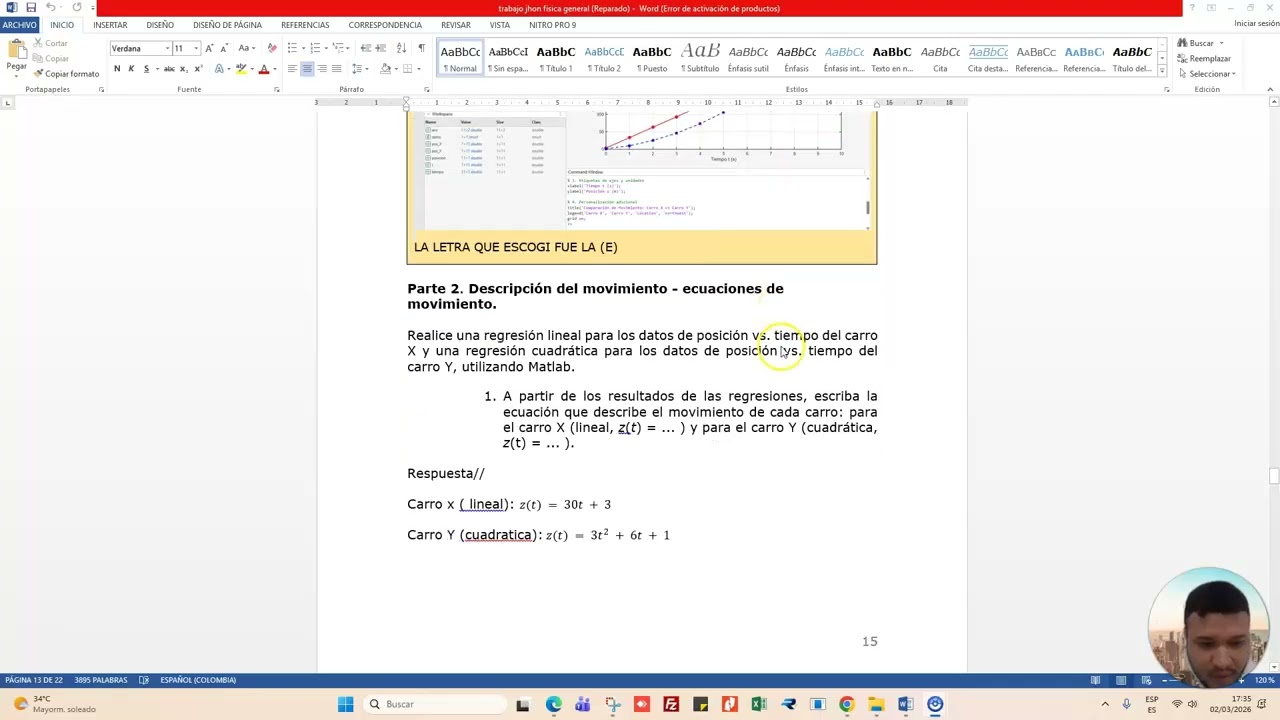Apply the yellow text highlight color
Image resolution: width=1280 pixels, height=720 pixels.
tap(240, 69)
